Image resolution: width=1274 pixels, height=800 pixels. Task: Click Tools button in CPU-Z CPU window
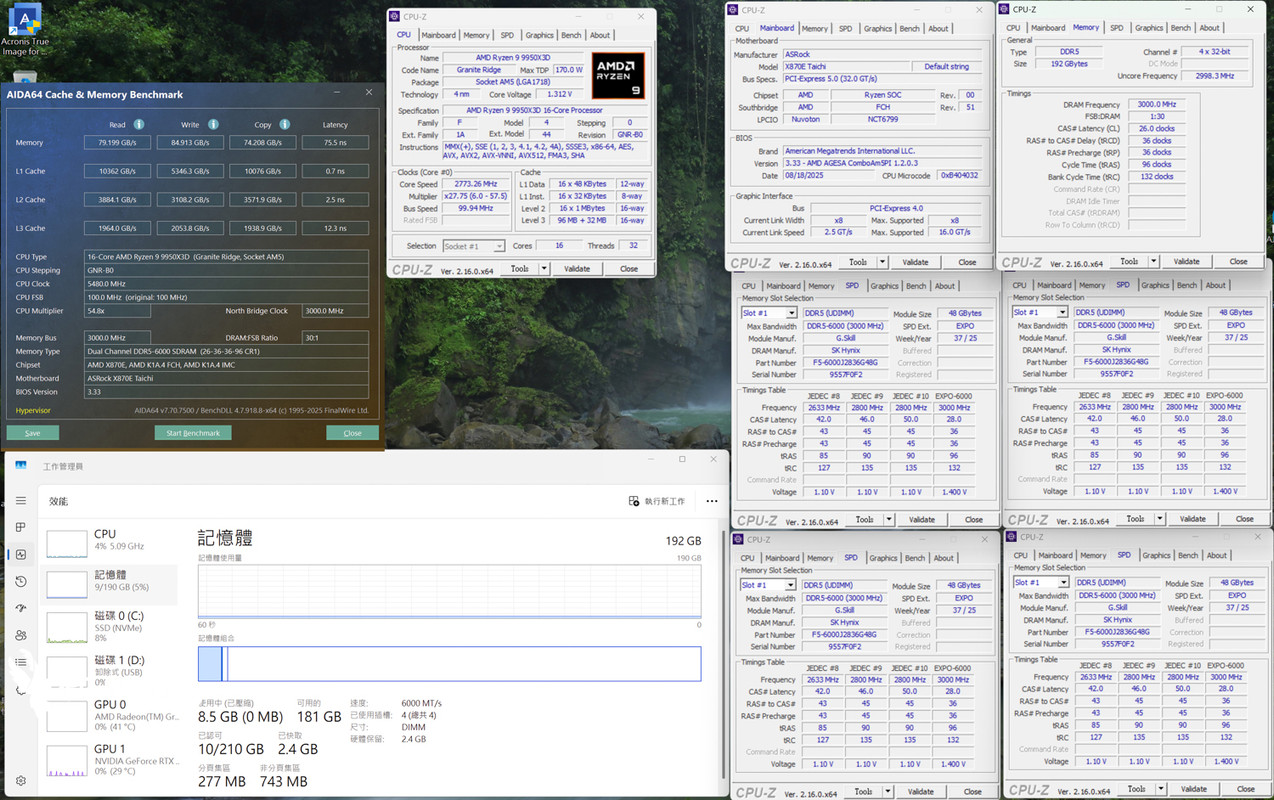tap(519, 269)
